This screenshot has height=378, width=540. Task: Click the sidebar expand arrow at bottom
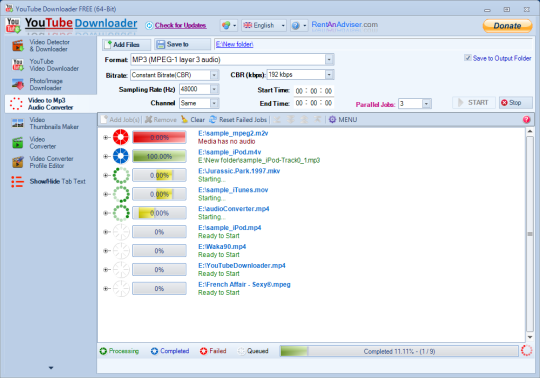(51, 368)
